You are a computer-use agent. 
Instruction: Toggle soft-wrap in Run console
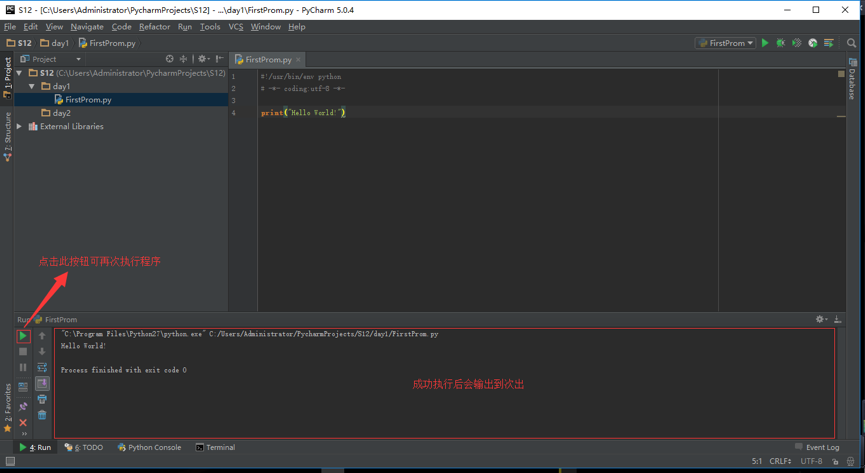[x=42, y=368]
